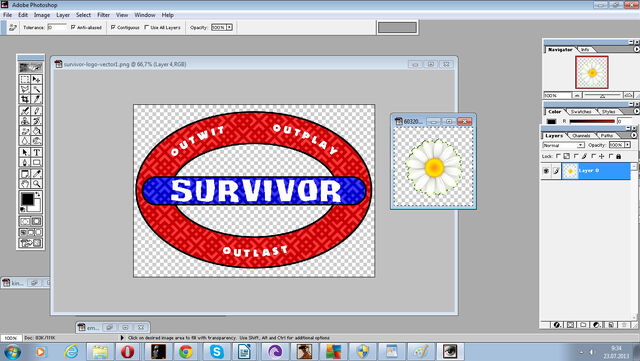Select the Clone Stamp tool
The height and width of the screenshot is (361, 640).
pyautogui.click(x=25, y=120)
